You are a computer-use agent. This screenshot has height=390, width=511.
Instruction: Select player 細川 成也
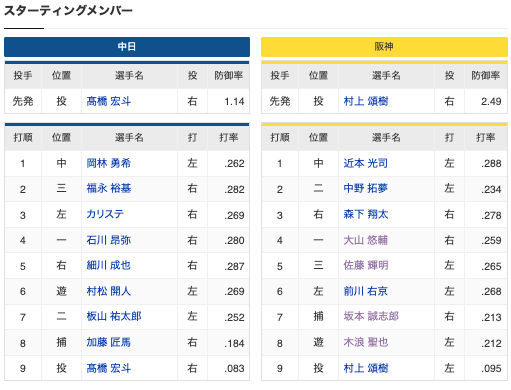point(108,266)
